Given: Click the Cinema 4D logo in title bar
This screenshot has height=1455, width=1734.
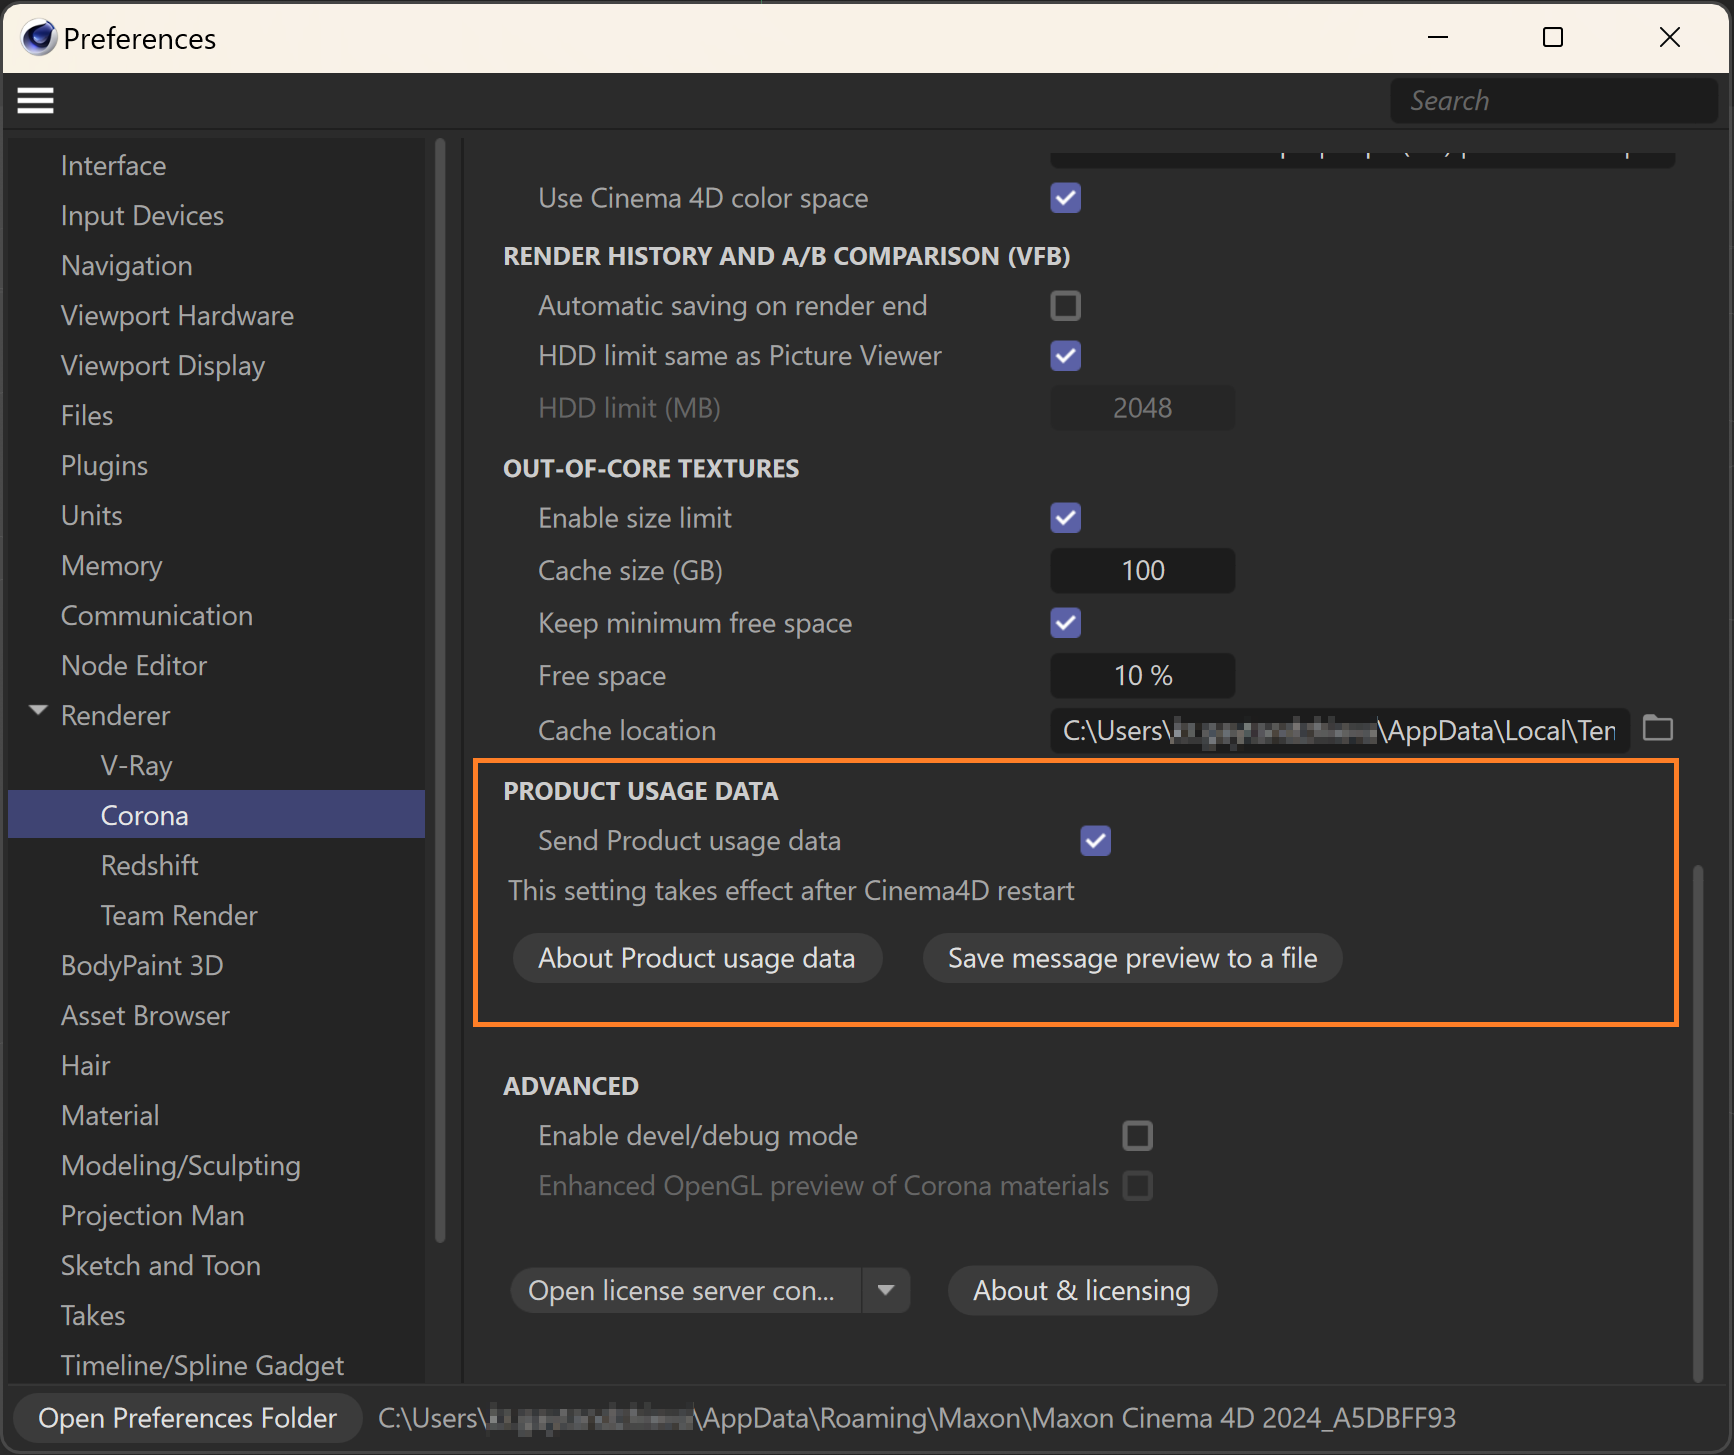Looking at the screenshot, I should coord(38,38).
